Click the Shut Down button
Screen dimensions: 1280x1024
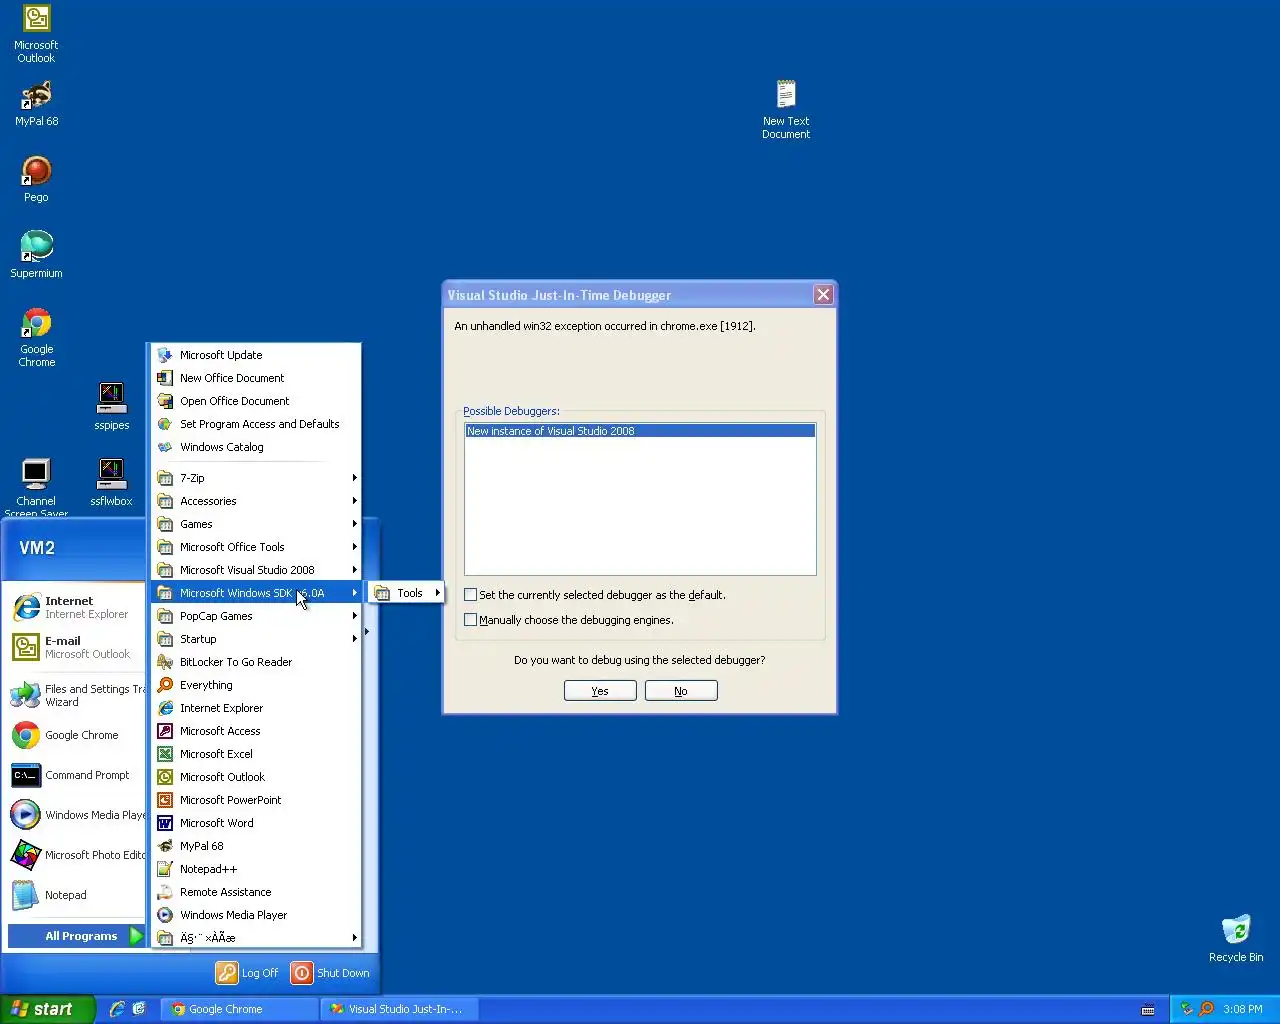331,973
